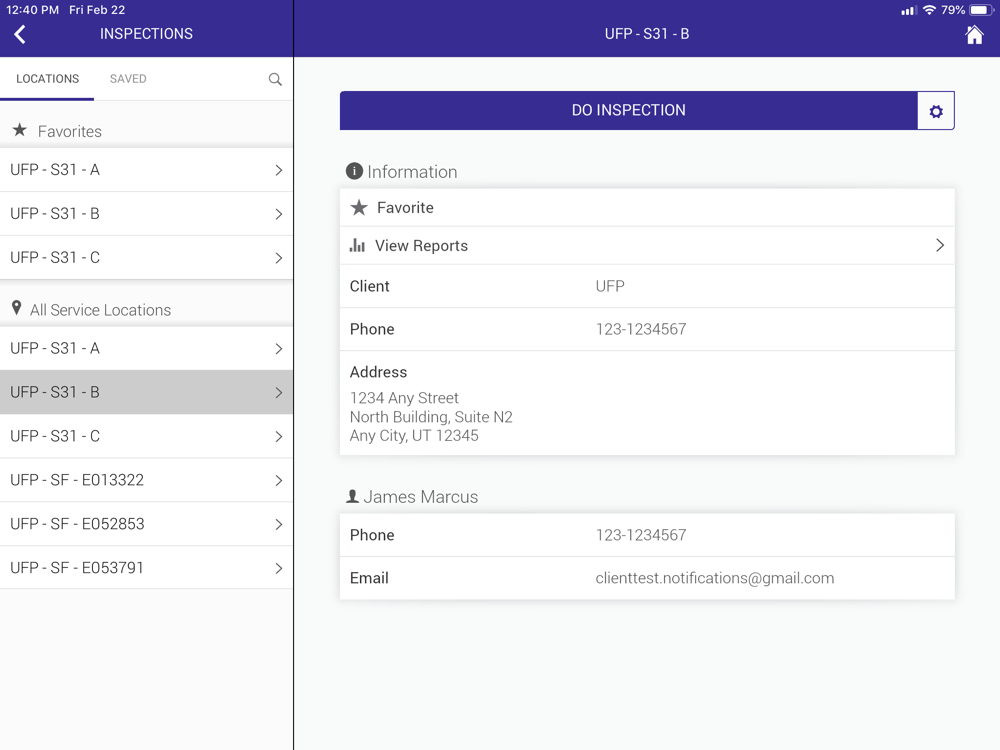The width and height of the screenshot is (1000, 750).
Task: Switch to the Saved tab
Action: pyautogui.click(x=128, y=79)
